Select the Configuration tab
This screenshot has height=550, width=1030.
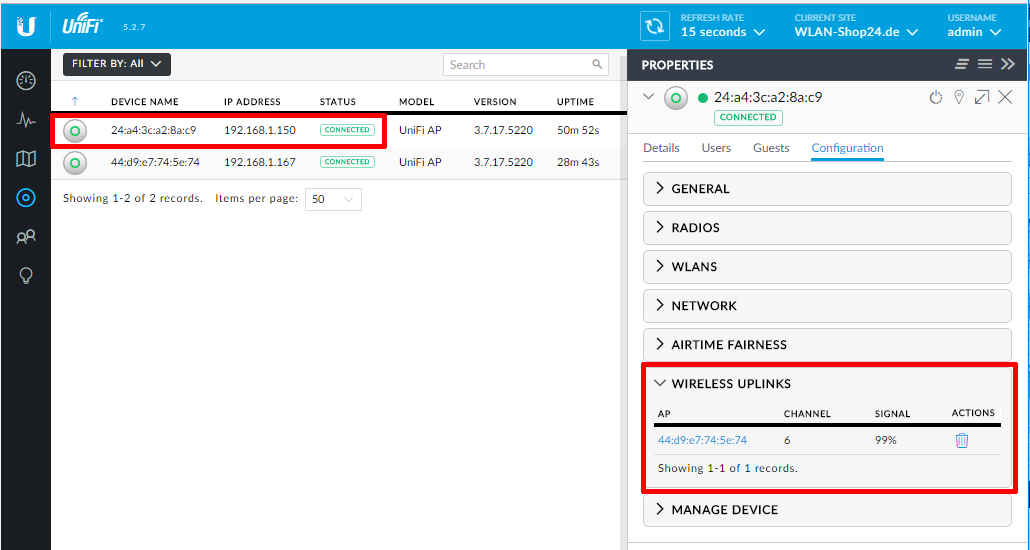[x=847, y=149]
